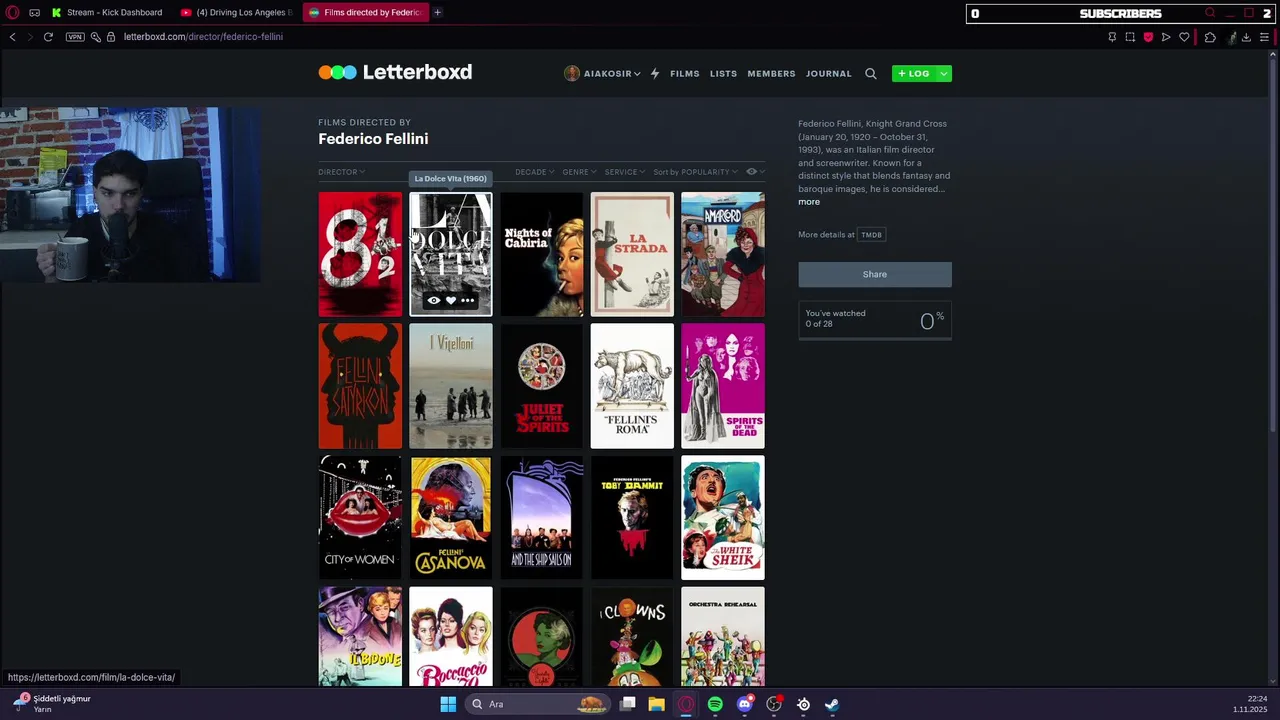Click the 'more' link in Fellini bio
Viewport: 1280px width, 720px height.
tap(808, 202)
